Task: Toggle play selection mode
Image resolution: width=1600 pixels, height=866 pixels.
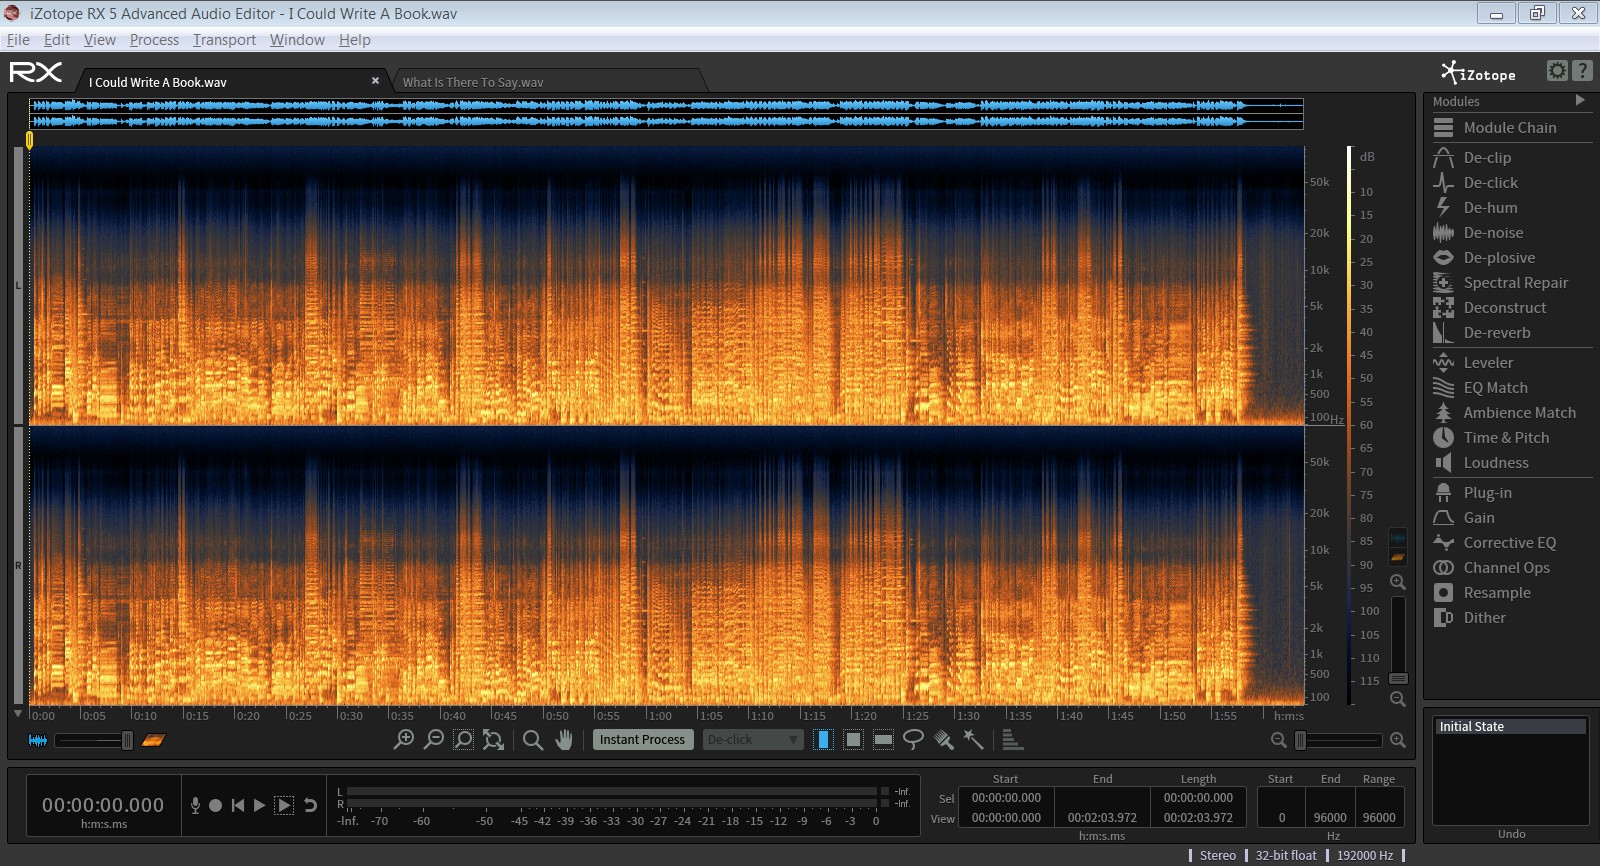Action: click(x=284, y=805)
